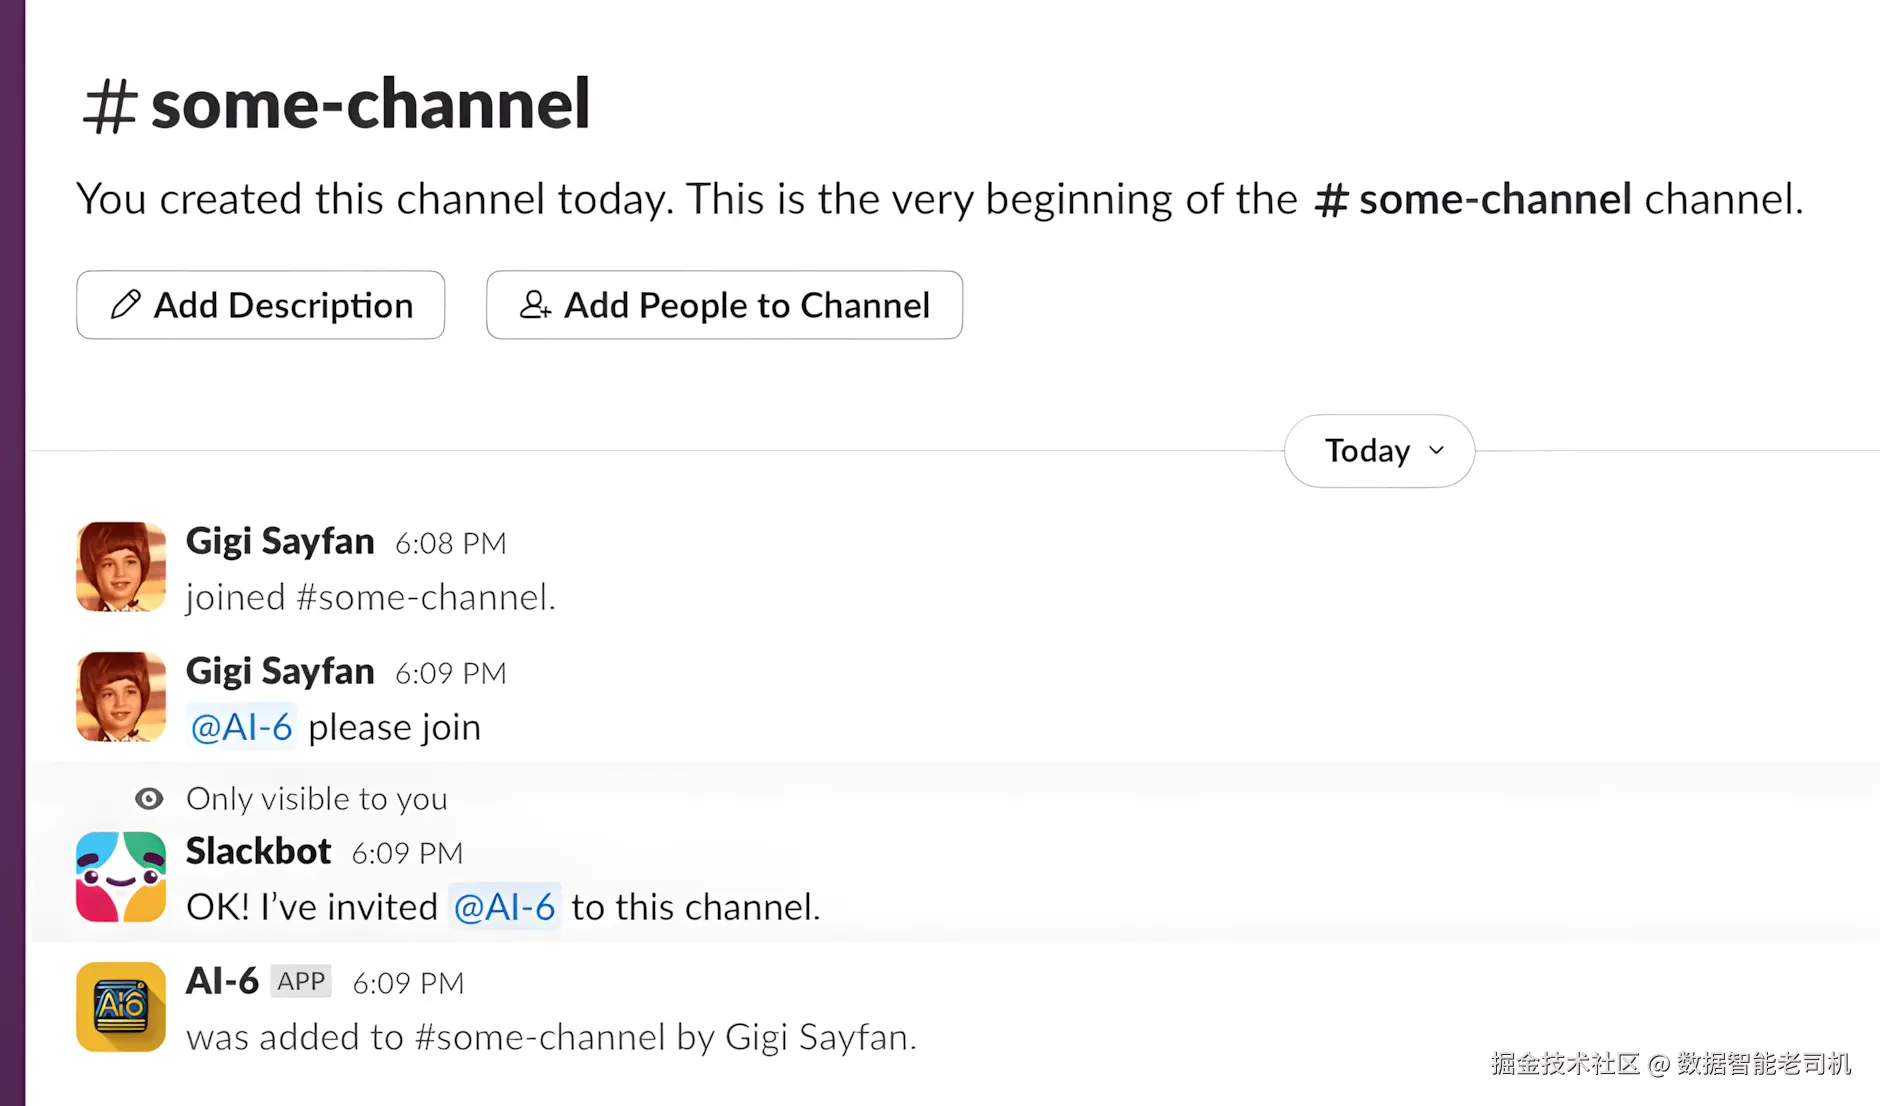
Task: Click the Slackbot avatar icon
Action: click(121, 876)
